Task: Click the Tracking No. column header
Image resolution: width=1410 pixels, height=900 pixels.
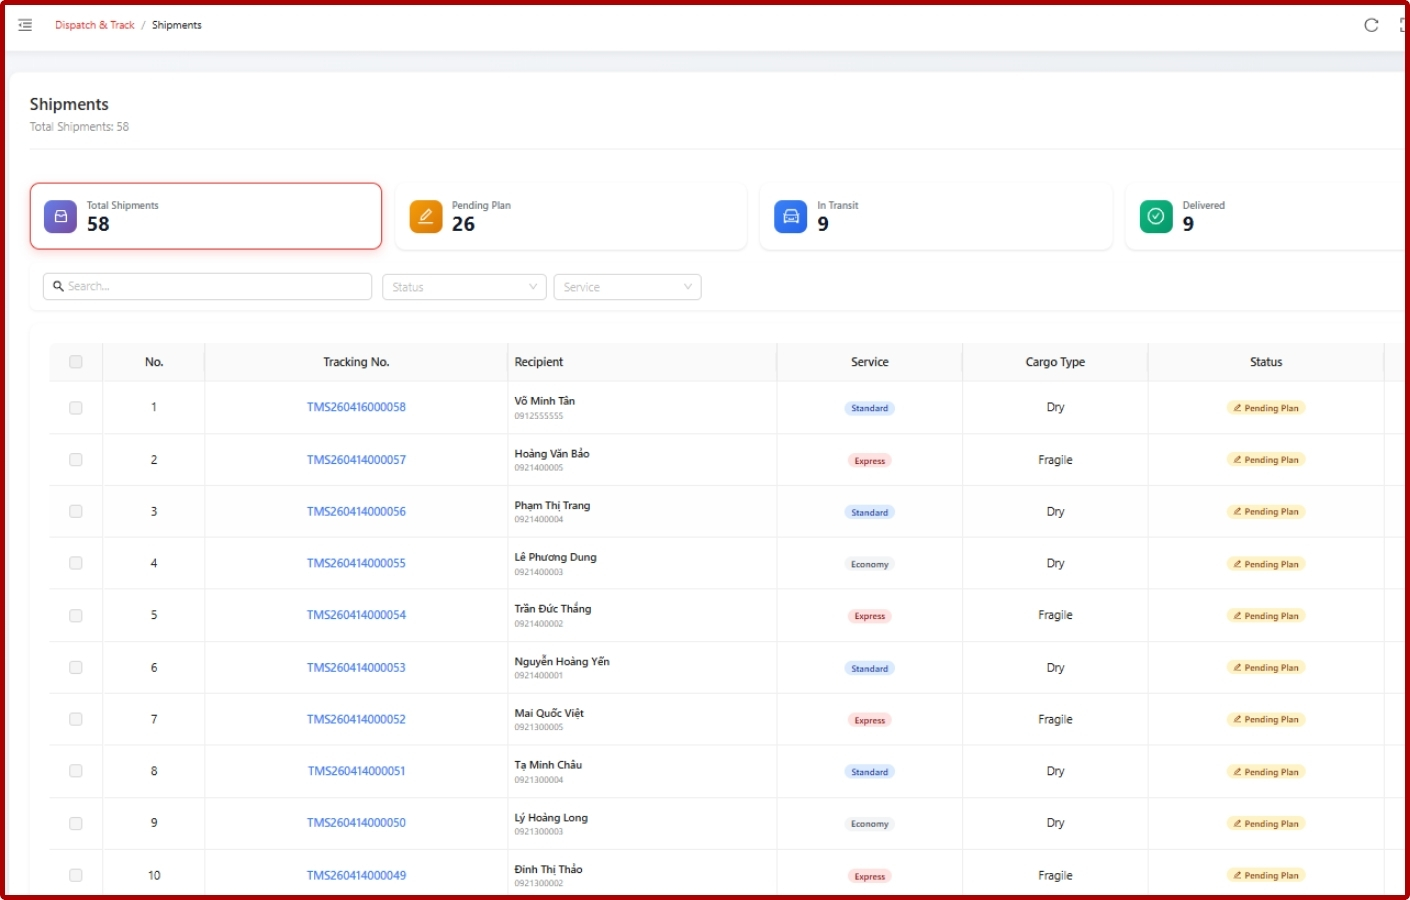Action: tap(356, 362)
